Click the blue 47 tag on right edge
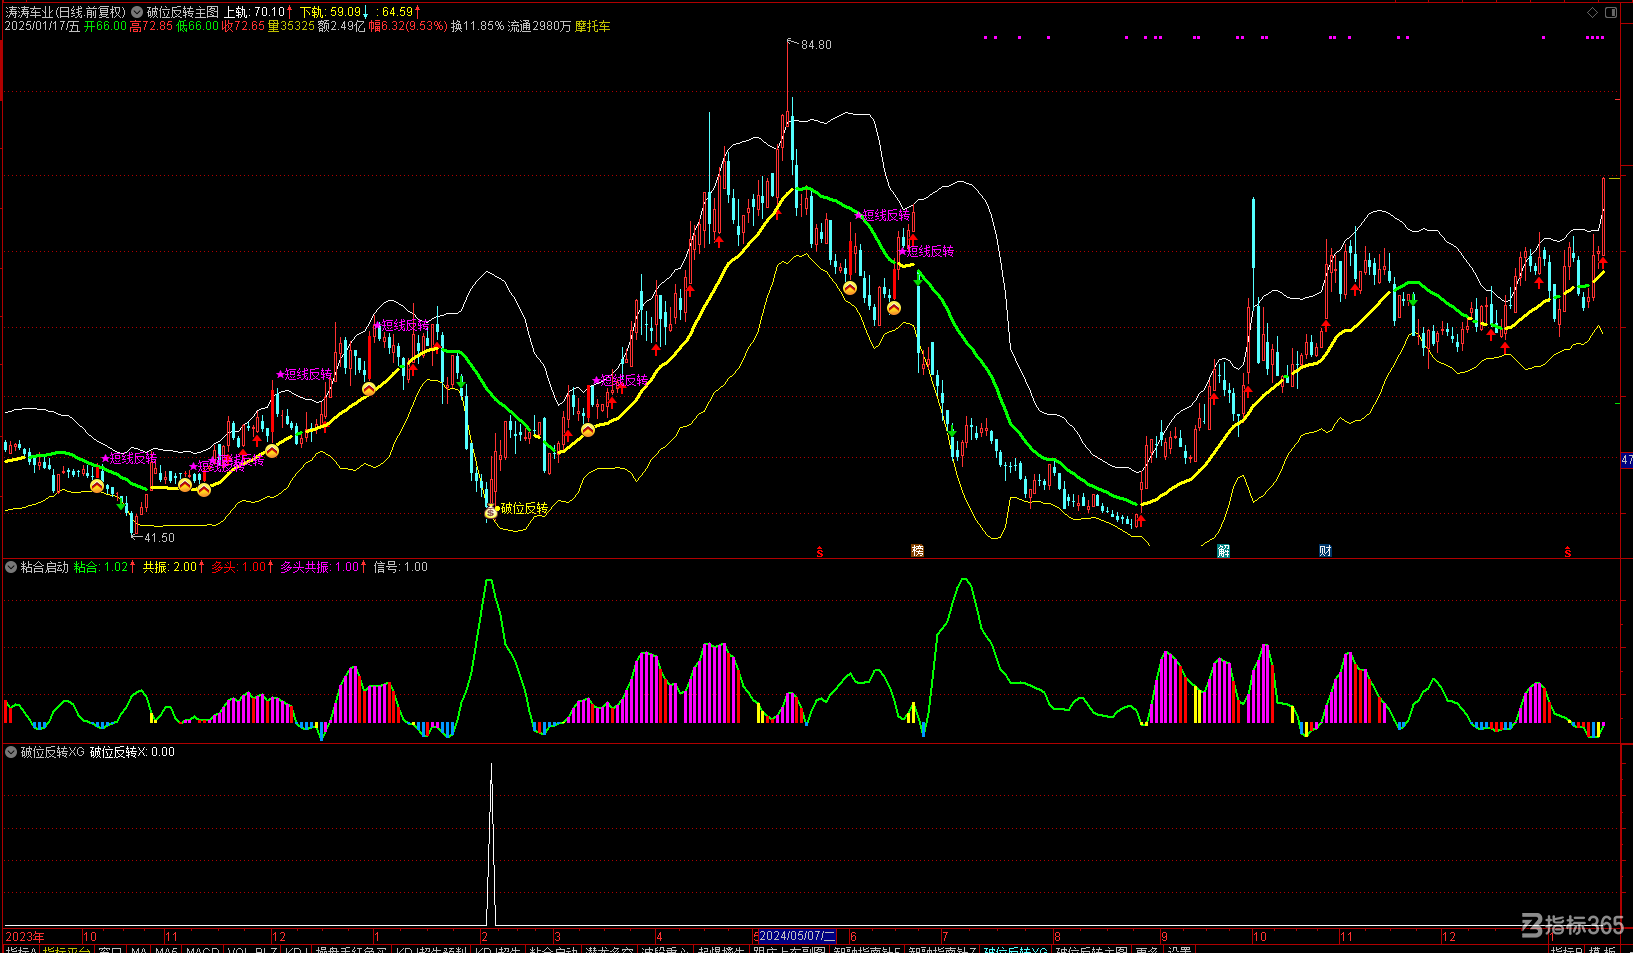Screen dimensions: 1633x953 [1627, 460]
